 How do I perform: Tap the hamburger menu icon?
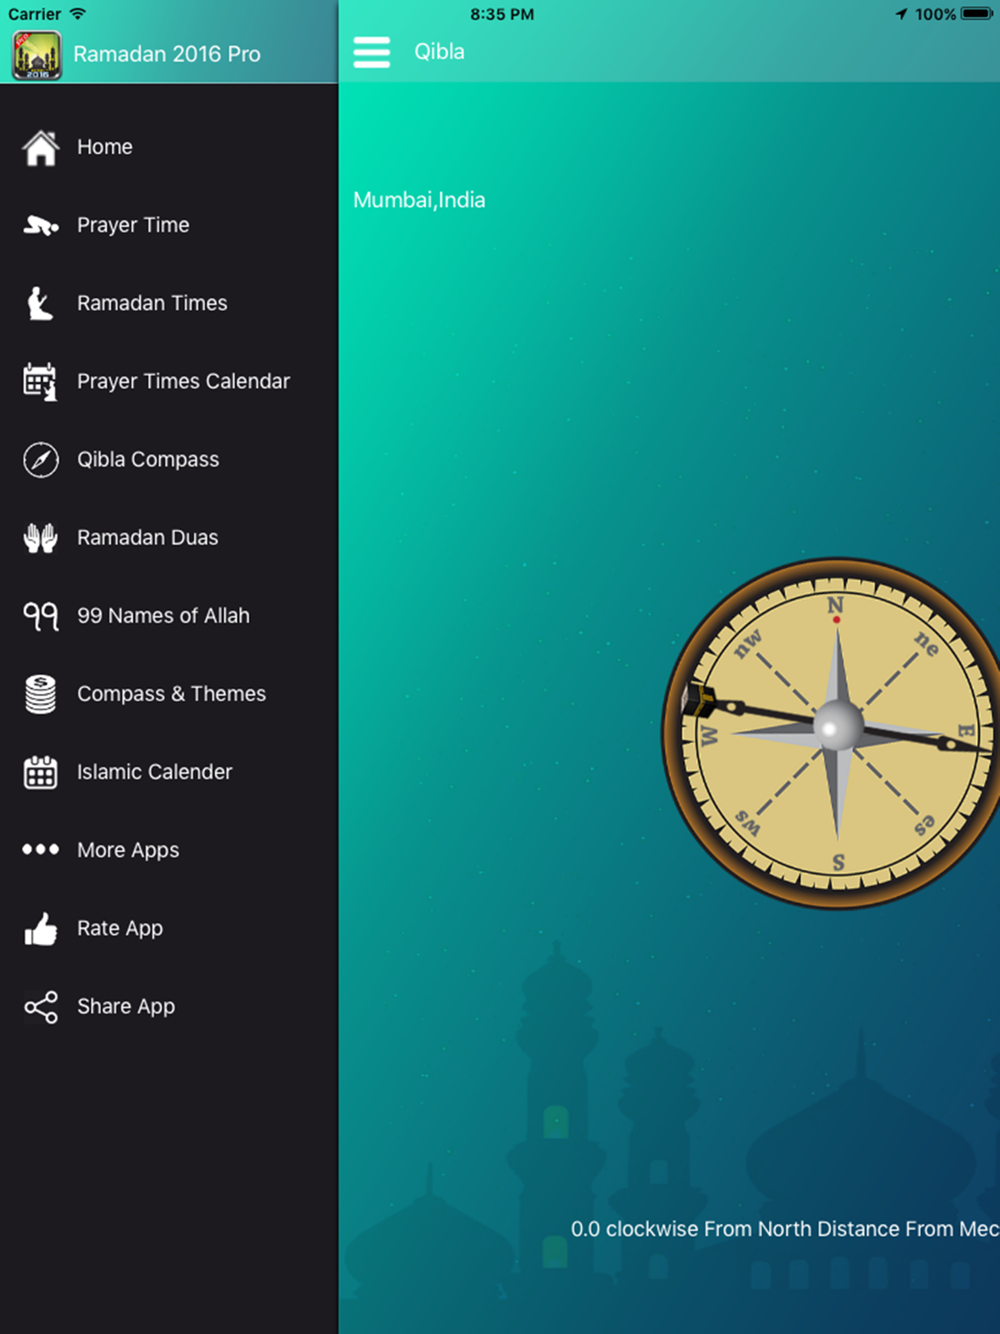(371, 52)
